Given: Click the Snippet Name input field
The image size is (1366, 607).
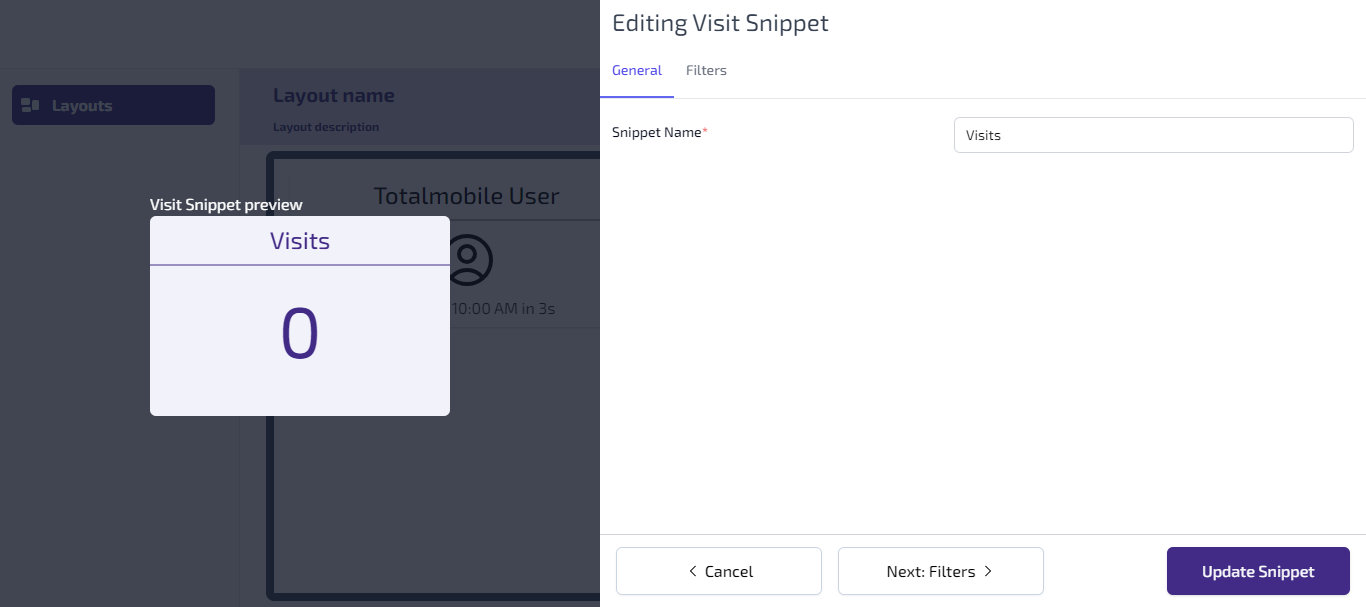Looking at the screenshot, I should pyautogui.click(x=1153, y=135).
